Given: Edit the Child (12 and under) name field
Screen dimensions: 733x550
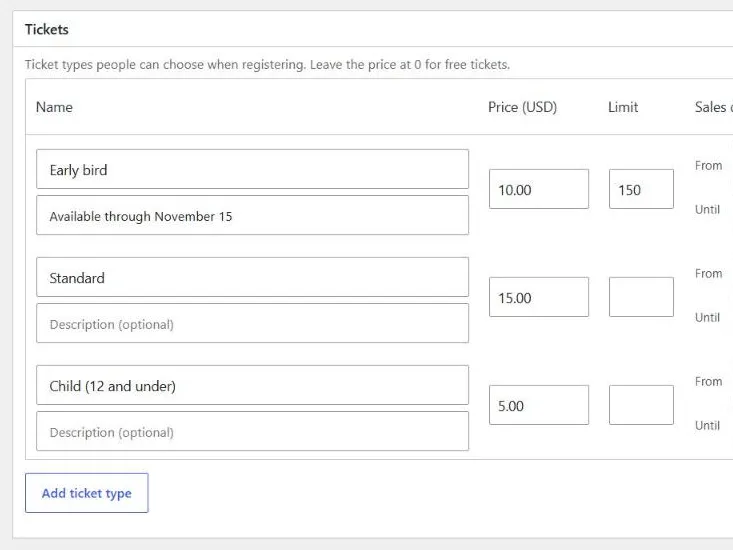Looking at the screenshot, I should [252, 385].
